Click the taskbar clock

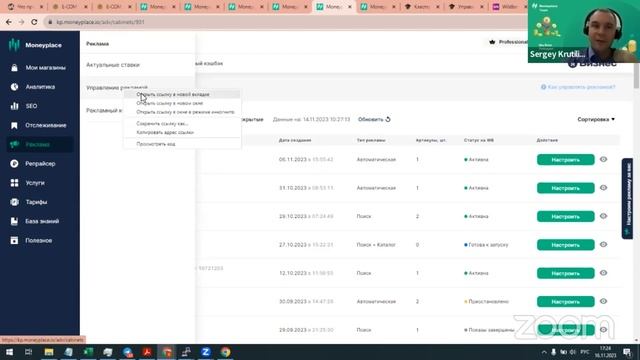(605, 352)
